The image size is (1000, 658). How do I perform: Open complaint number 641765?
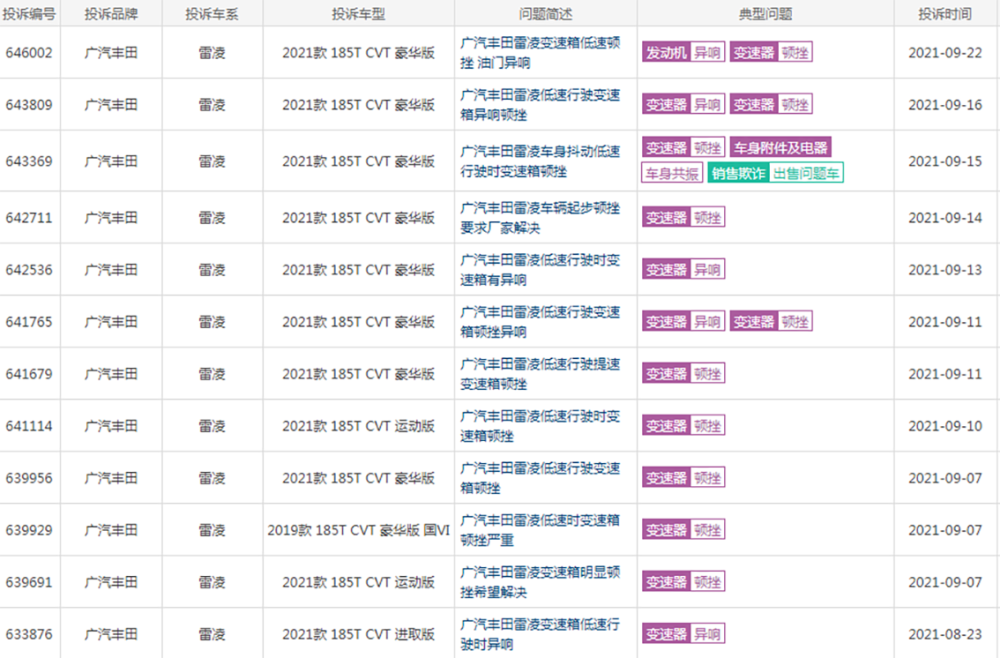(x=29, y=322)
